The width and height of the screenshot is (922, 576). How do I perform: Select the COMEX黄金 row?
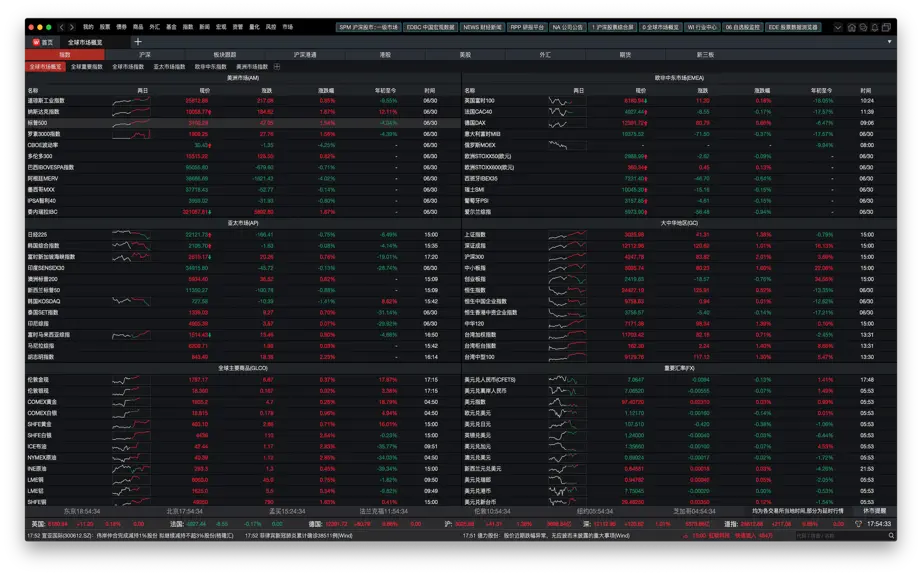(243, 402)
